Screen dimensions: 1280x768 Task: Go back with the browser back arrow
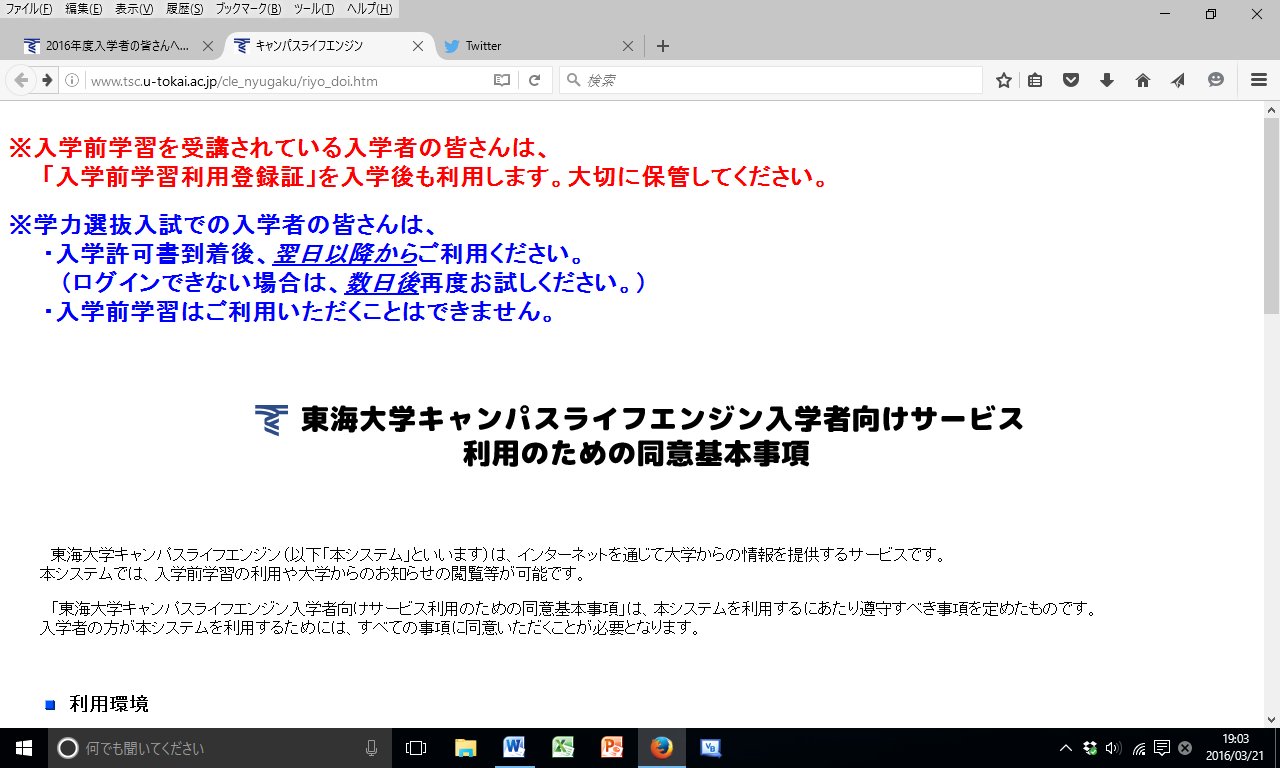pos(21,80)
